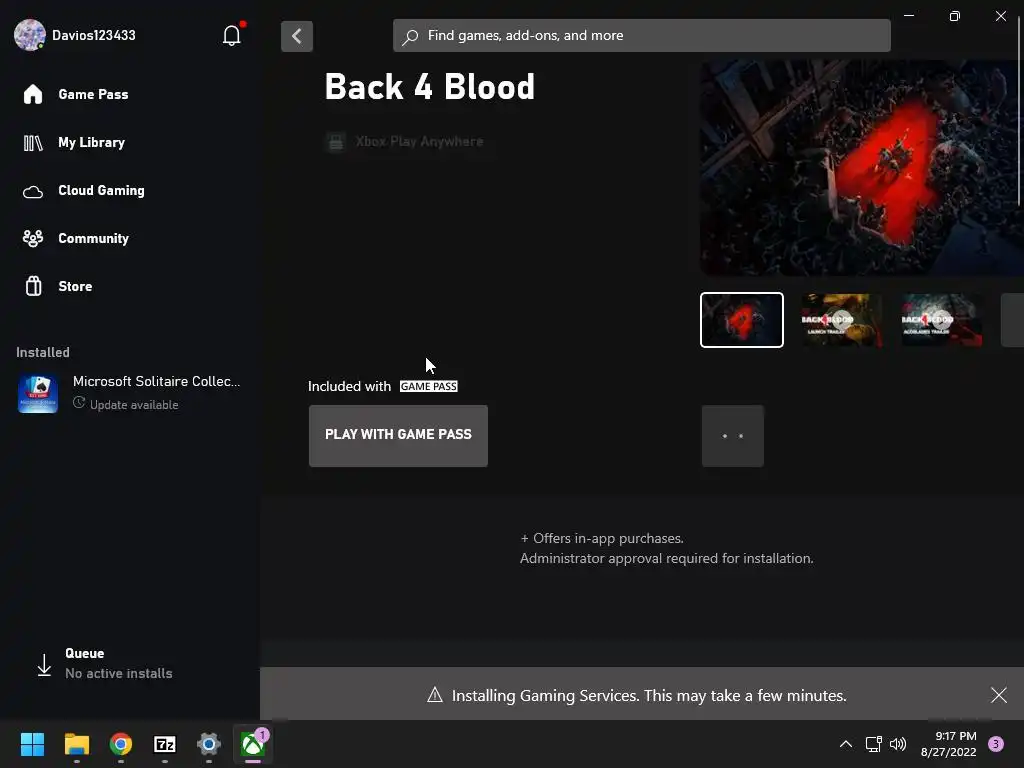Click the Queue download arrow icon
The width and height of the screenshot is (1024, 768).
click(x=44, y=665)
